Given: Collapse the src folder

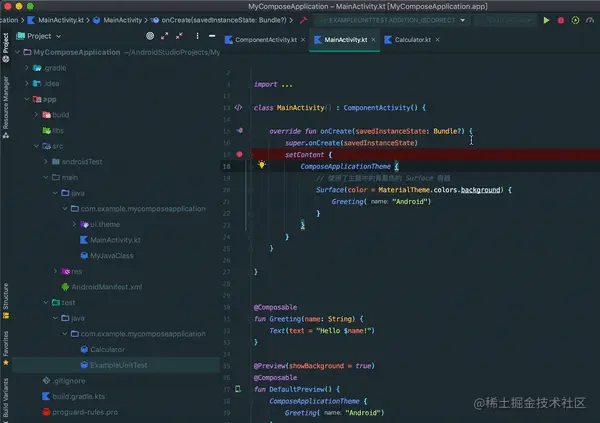Looking at the screenshot, I should click(x=36, y=146).
